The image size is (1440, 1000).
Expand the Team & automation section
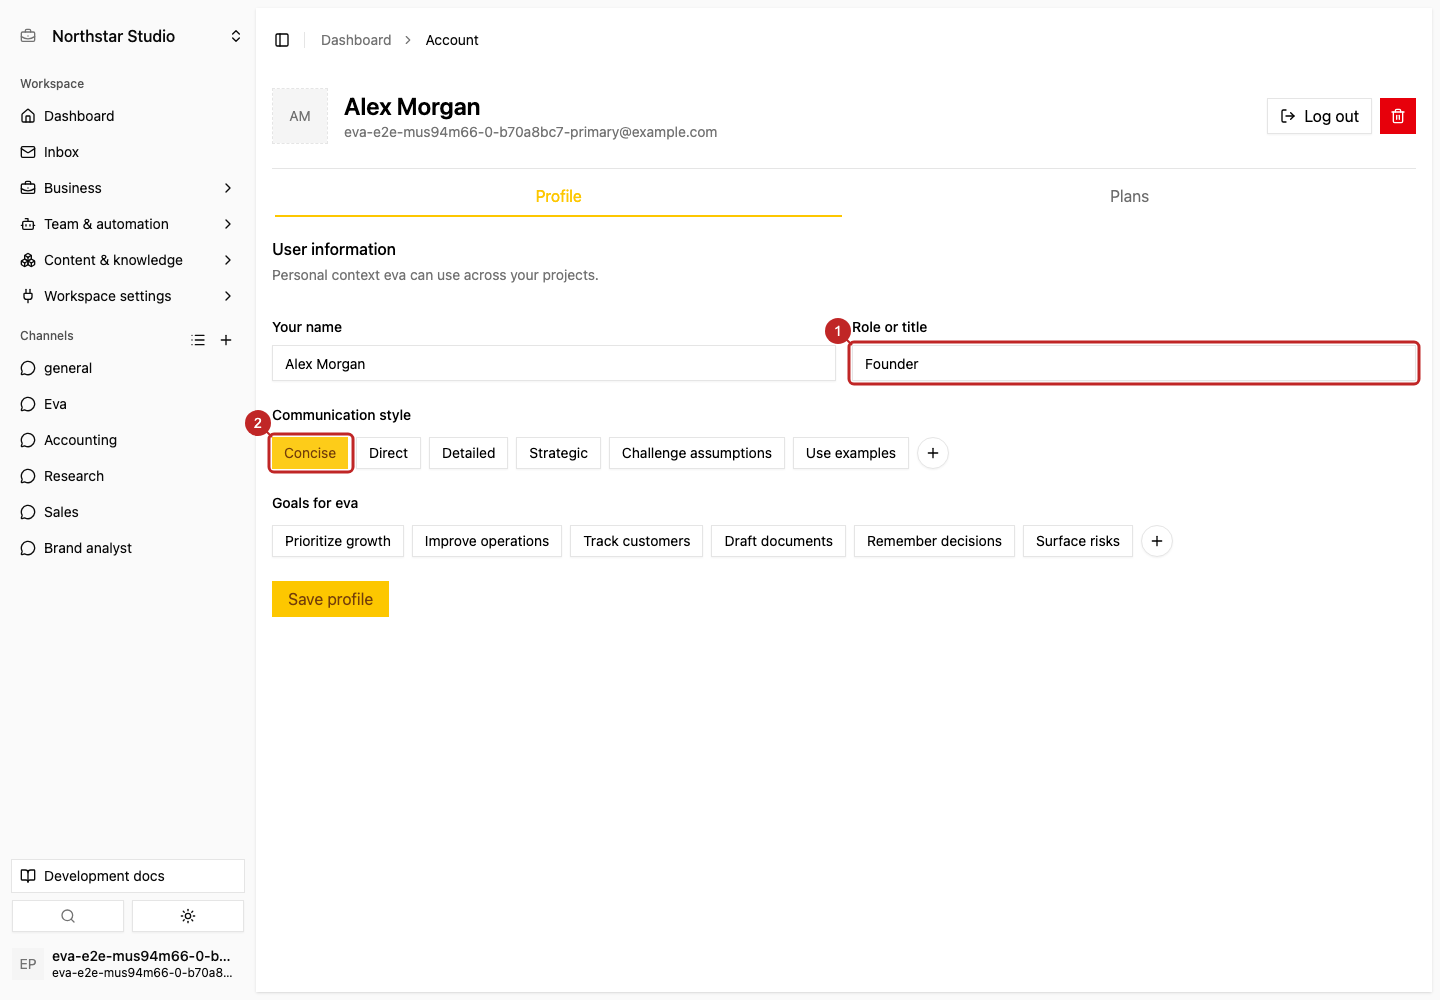[x=128, y=224]
